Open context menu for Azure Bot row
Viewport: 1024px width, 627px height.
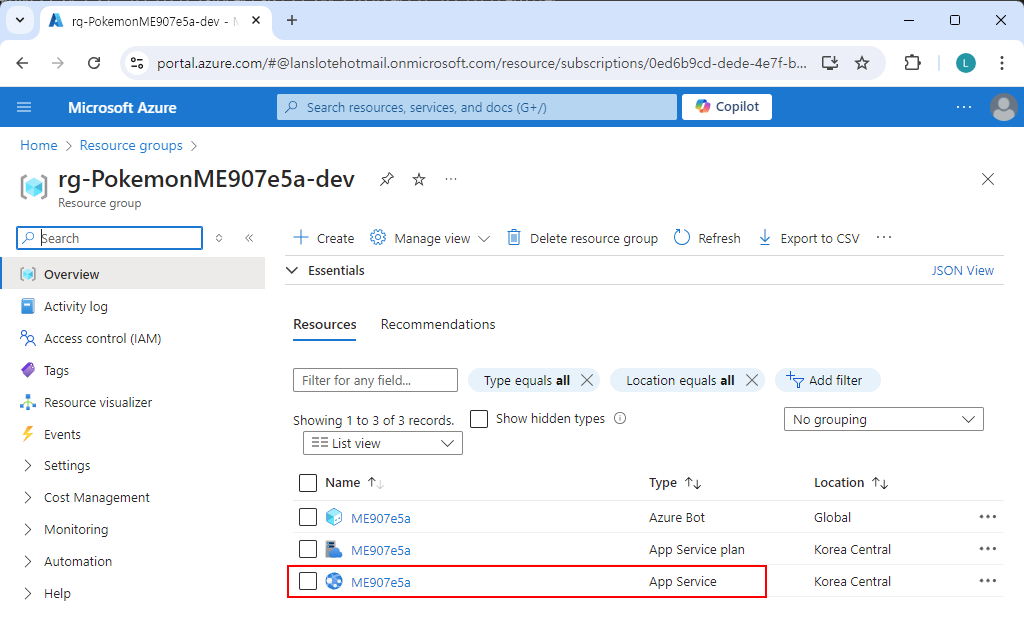click(x=987, y=517)
